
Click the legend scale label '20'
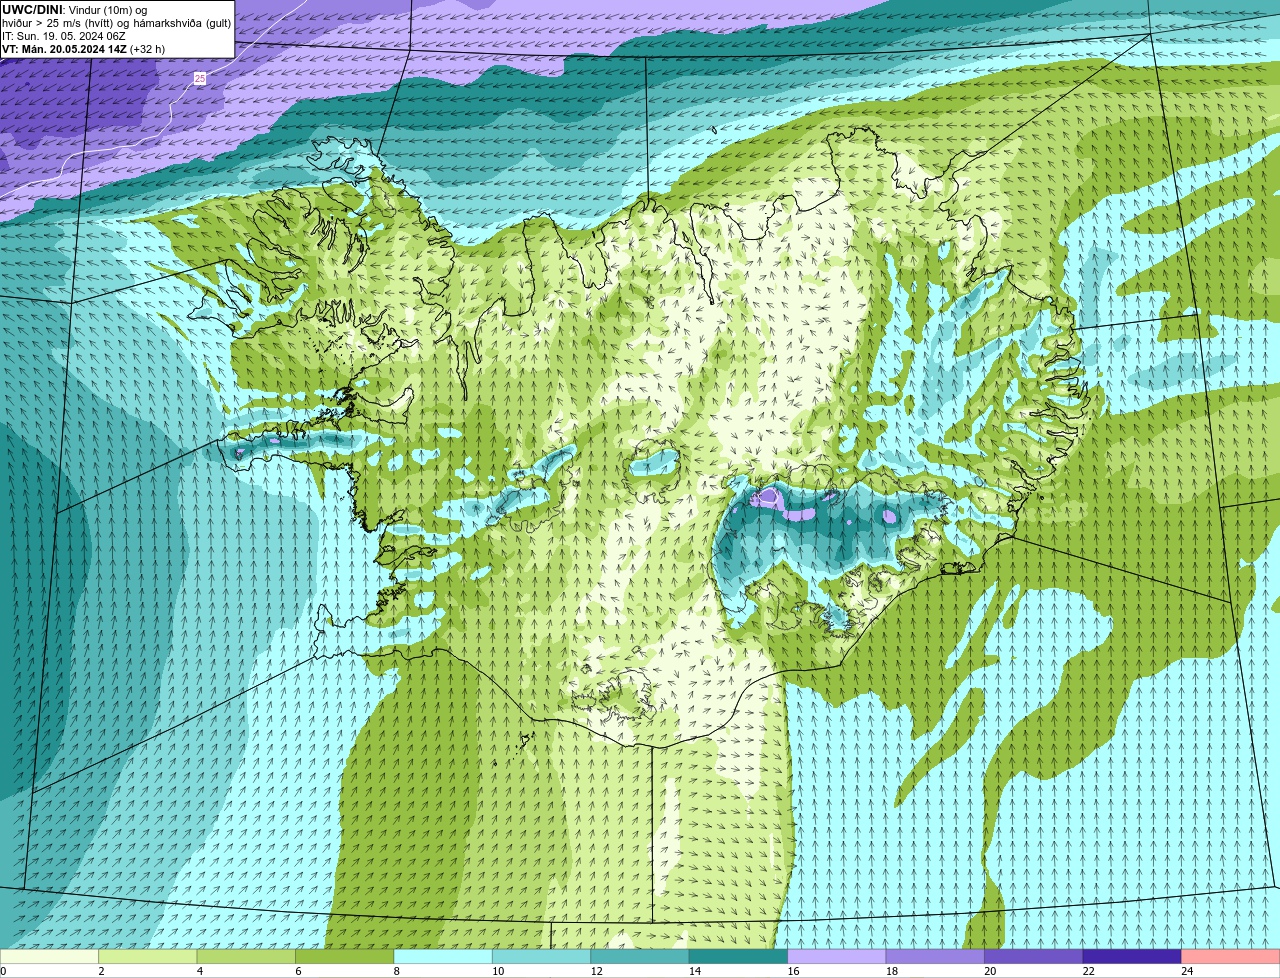pos(990,971)
